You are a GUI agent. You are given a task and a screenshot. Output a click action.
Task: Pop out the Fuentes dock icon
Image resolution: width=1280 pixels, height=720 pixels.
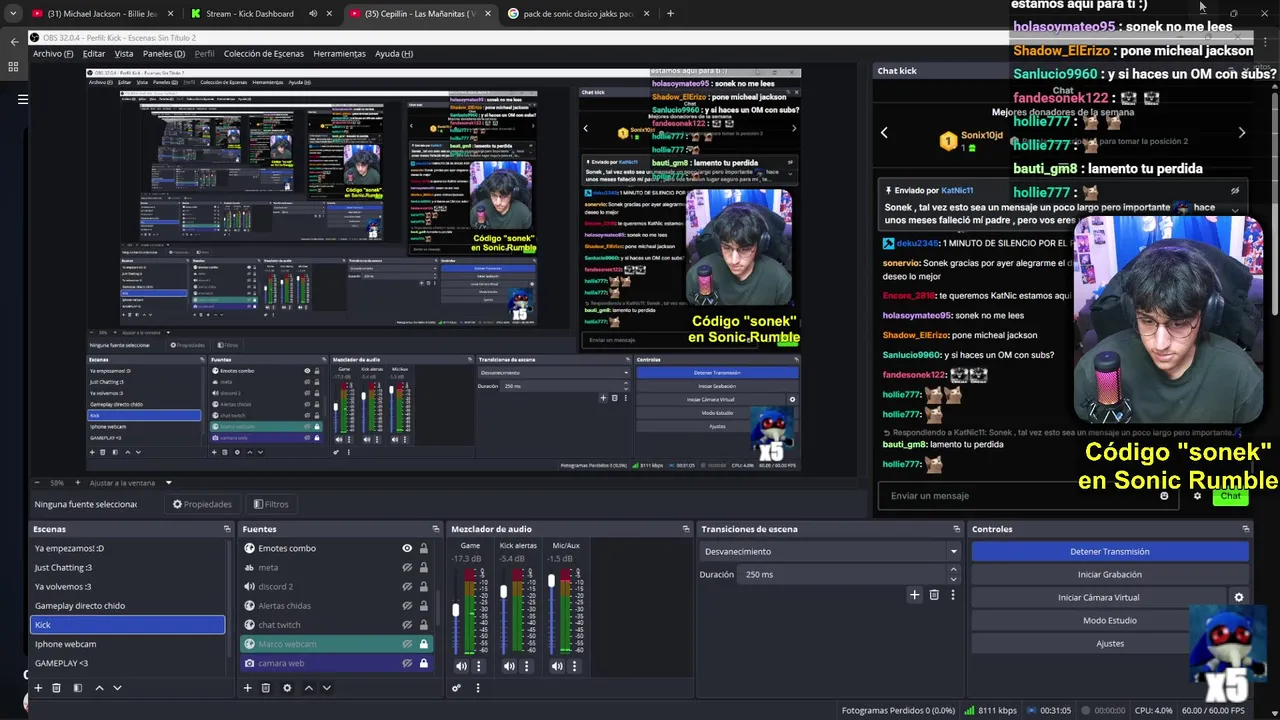point(435,529)
